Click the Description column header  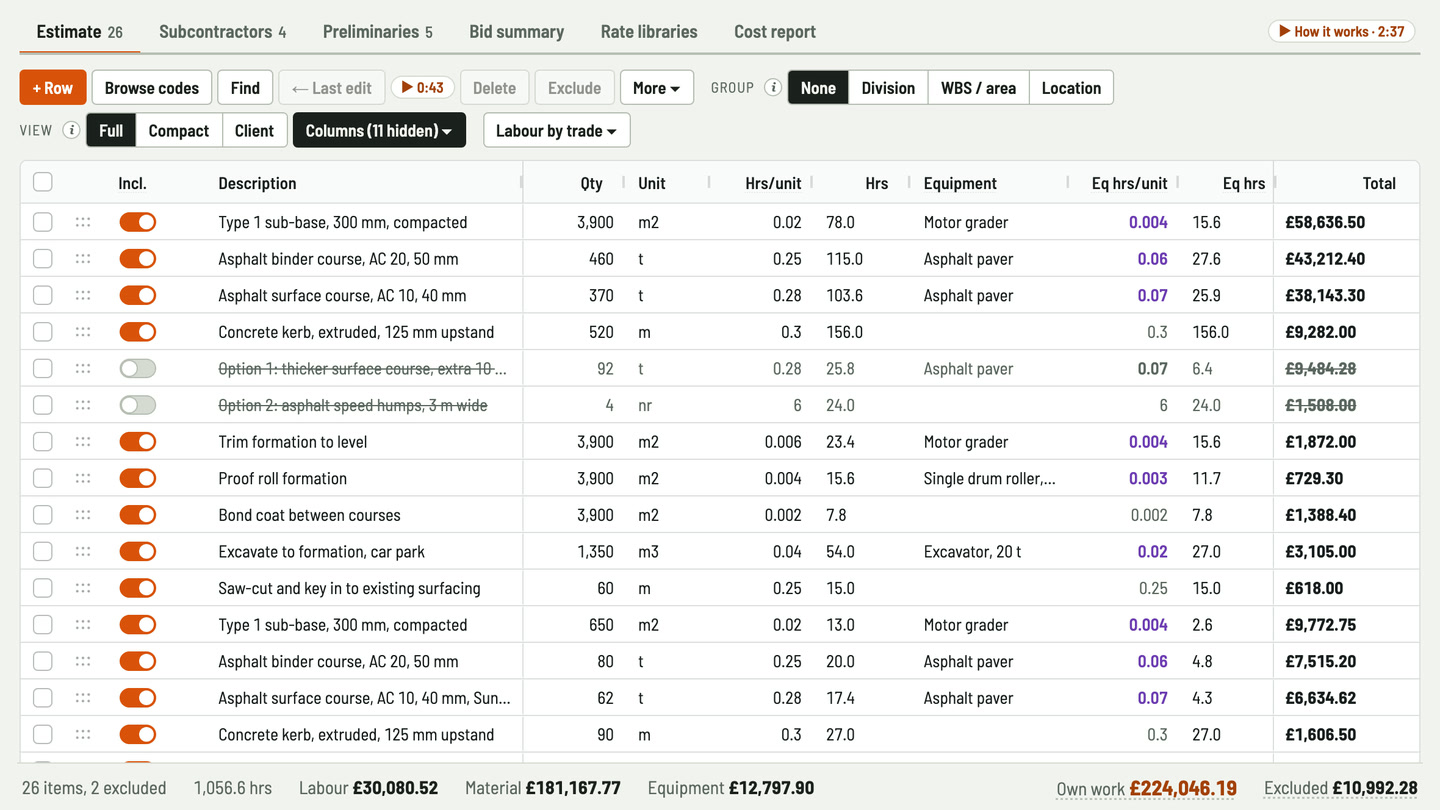coord(257,183)
